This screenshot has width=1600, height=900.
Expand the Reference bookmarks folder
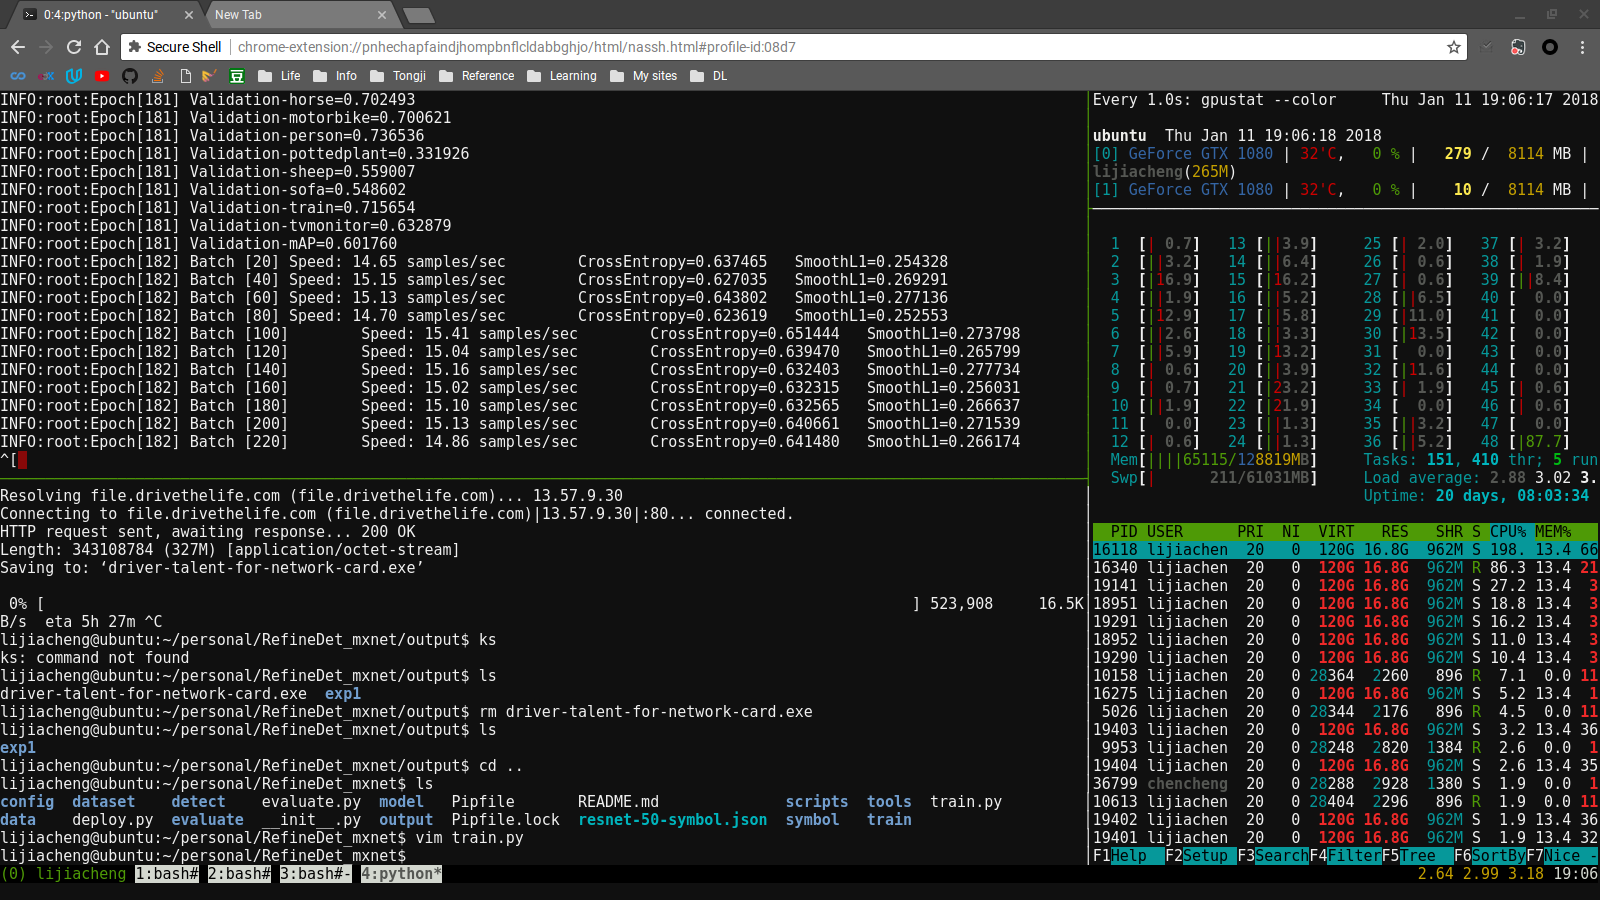click(477, 76)
